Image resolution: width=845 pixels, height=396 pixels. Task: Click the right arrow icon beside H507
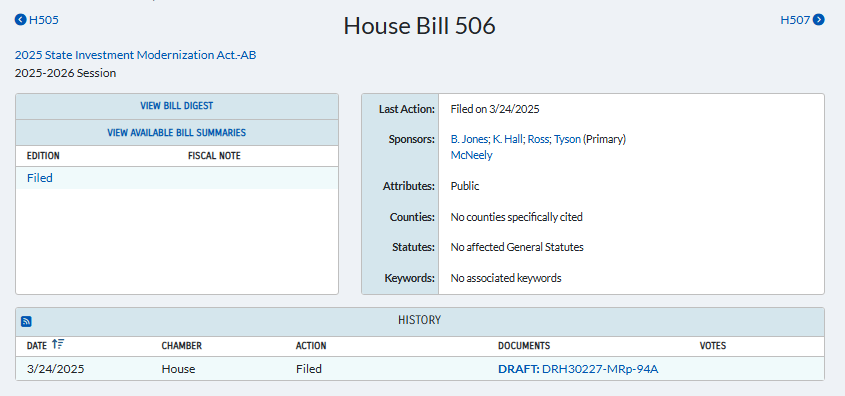point(819,20)
